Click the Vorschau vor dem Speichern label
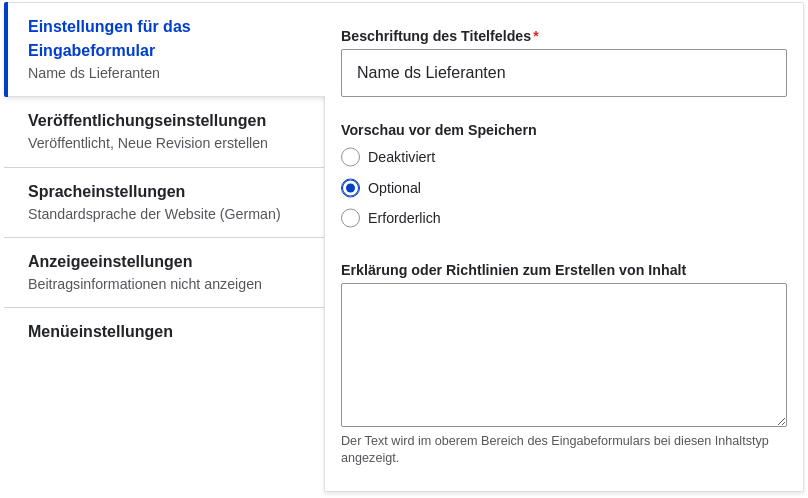This screenshot has height=498, width=808. (439, 130)
